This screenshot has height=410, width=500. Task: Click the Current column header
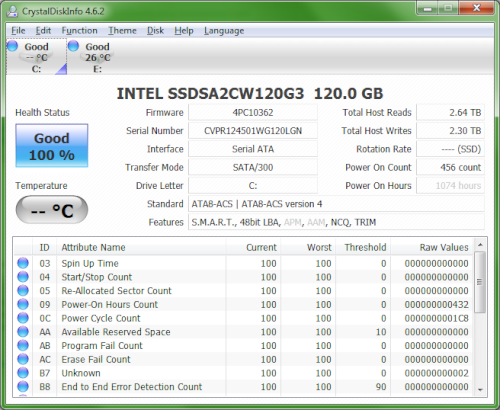click(x=253, y=247)
